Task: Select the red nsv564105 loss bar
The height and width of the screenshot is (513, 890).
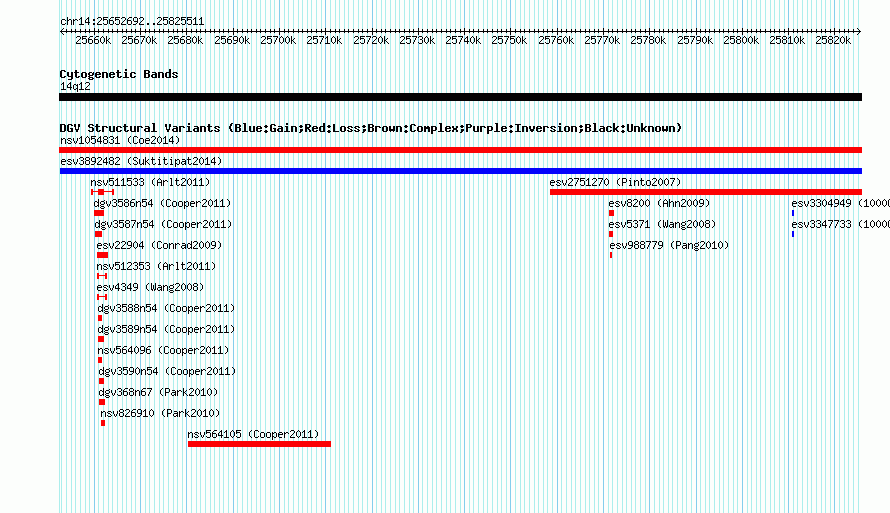Action: coord(259,444)
